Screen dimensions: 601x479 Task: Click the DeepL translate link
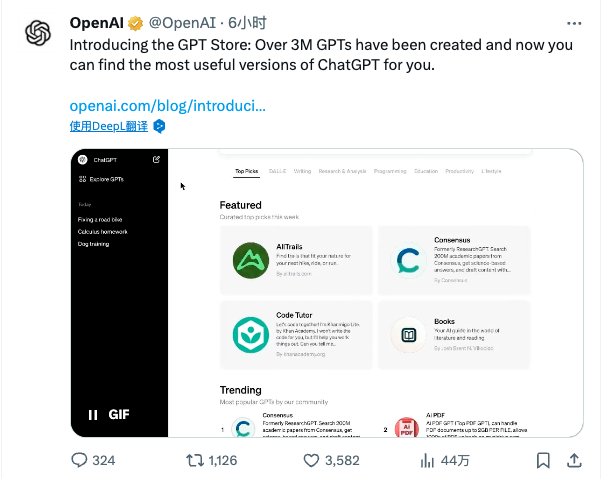(109, 126)
